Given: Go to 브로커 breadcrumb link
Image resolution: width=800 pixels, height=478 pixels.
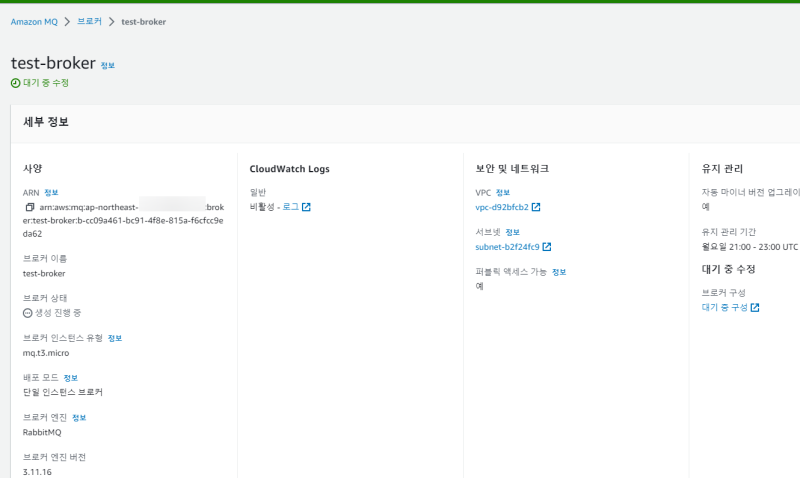Looking at the screenshot, I should tap(89, 22).
